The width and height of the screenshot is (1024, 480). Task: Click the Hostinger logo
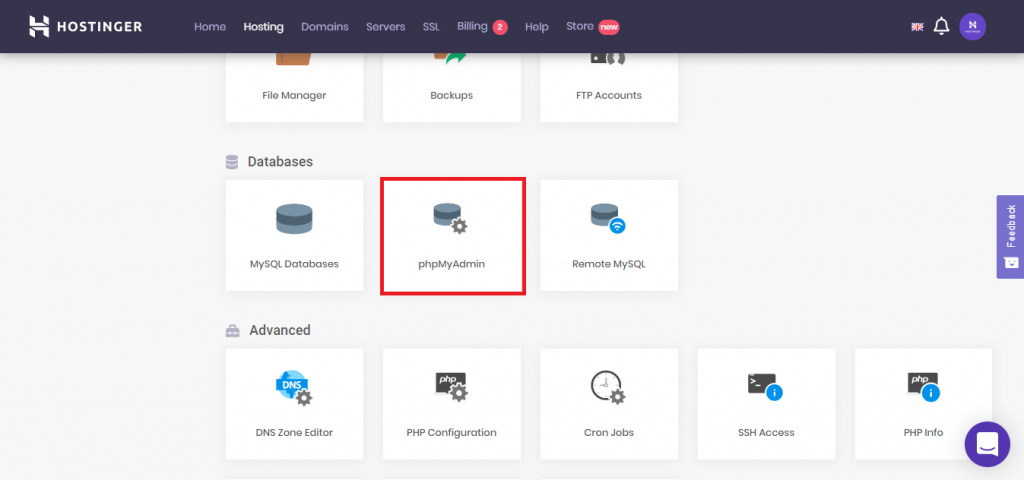click(x=86, y=26)
